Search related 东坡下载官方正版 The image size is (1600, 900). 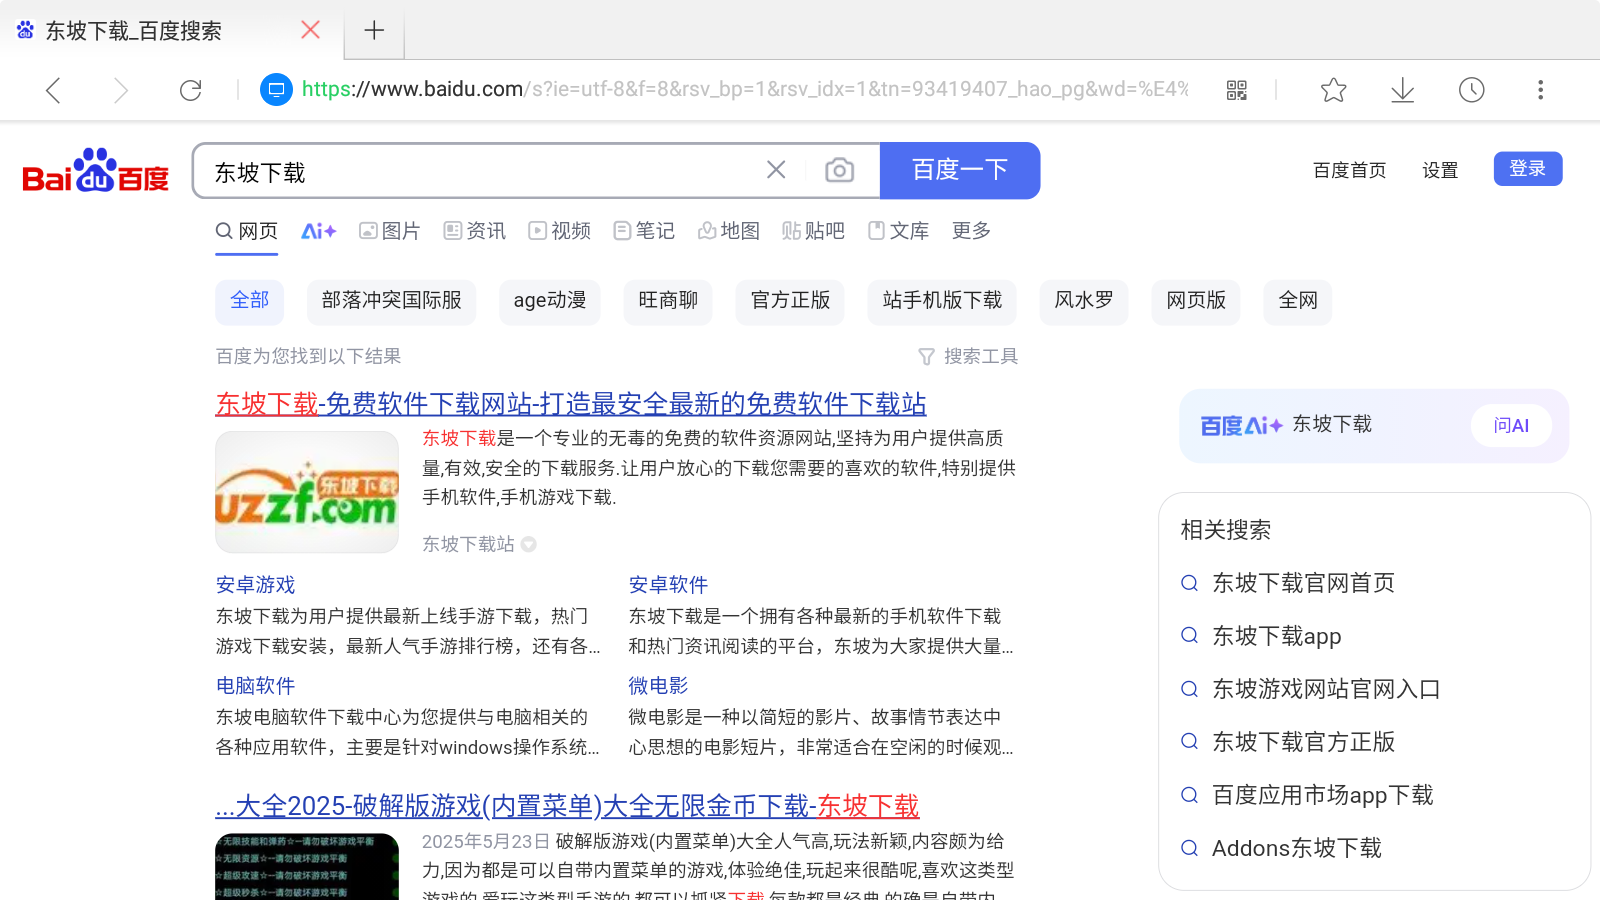[x=1303, y=742]
